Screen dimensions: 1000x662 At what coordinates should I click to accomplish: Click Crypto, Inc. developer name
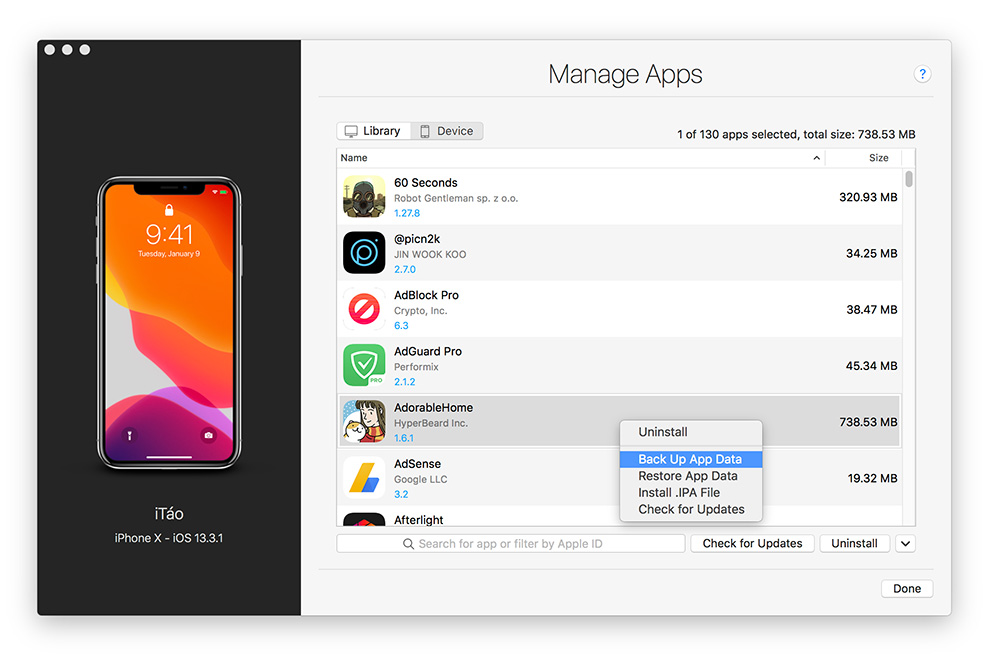420,310
